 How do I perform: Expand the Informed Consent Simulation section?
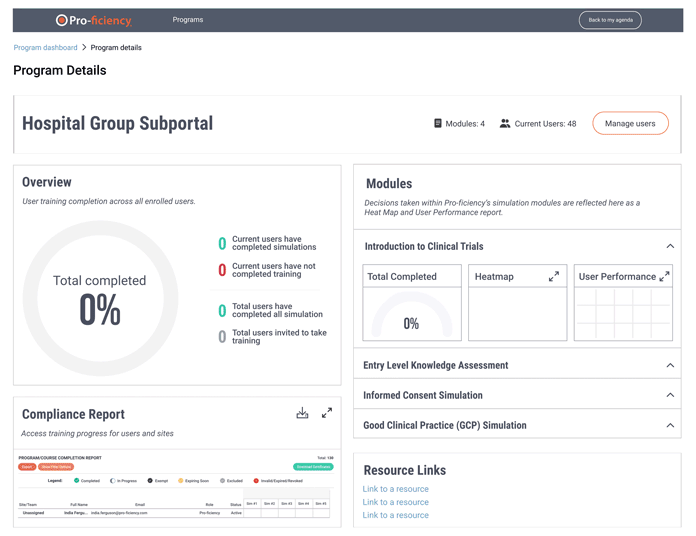(670, 396)
